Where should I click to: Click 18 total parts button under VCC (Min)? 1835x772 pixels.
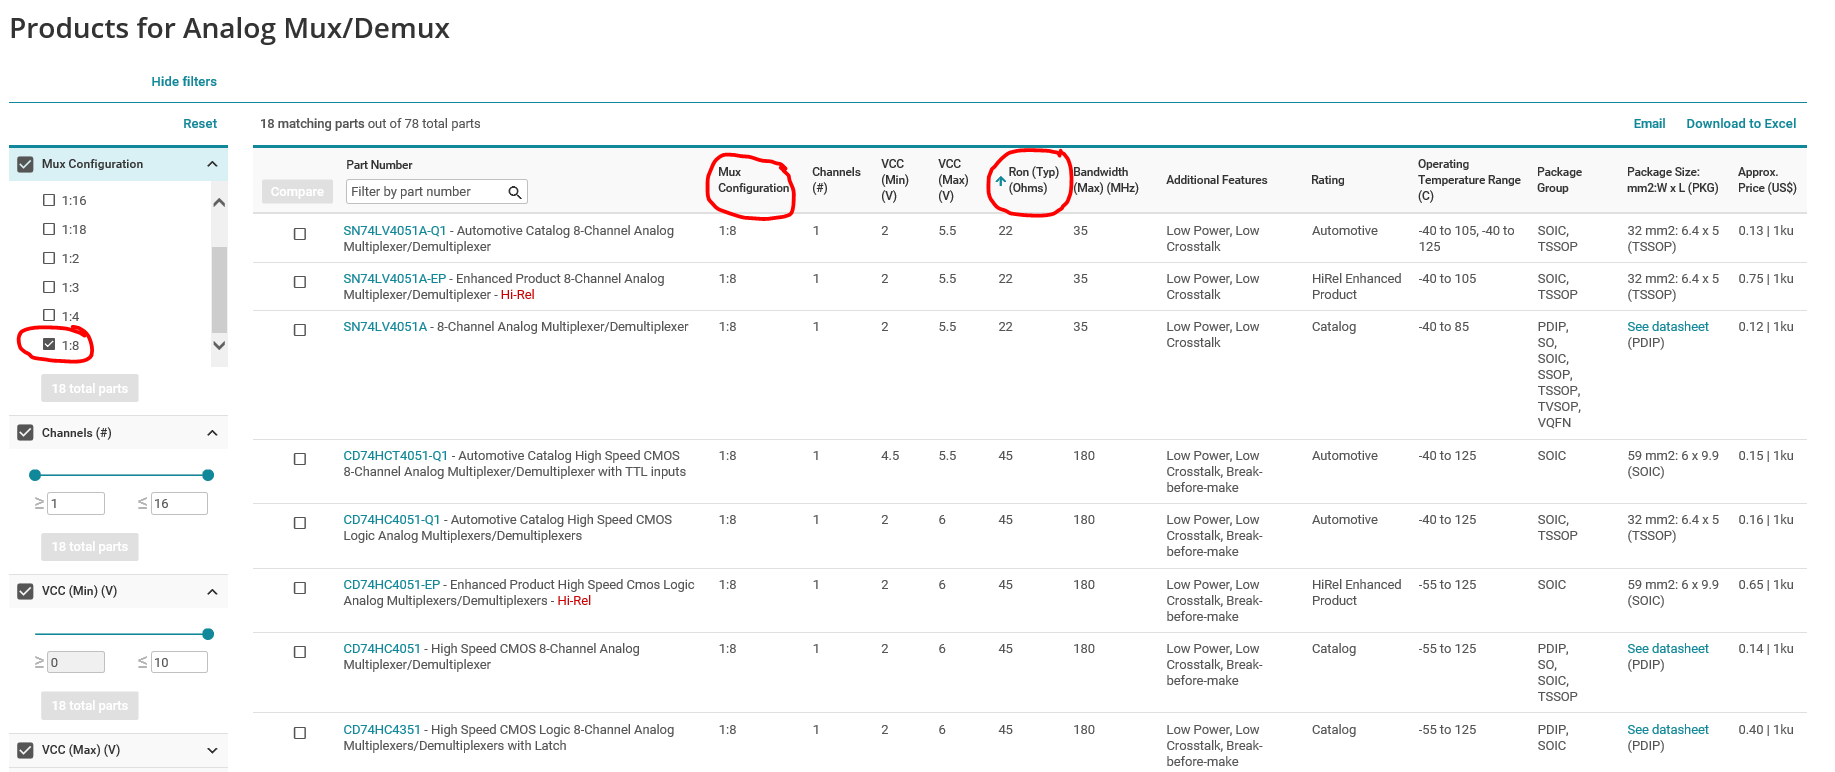pos(90,706)
